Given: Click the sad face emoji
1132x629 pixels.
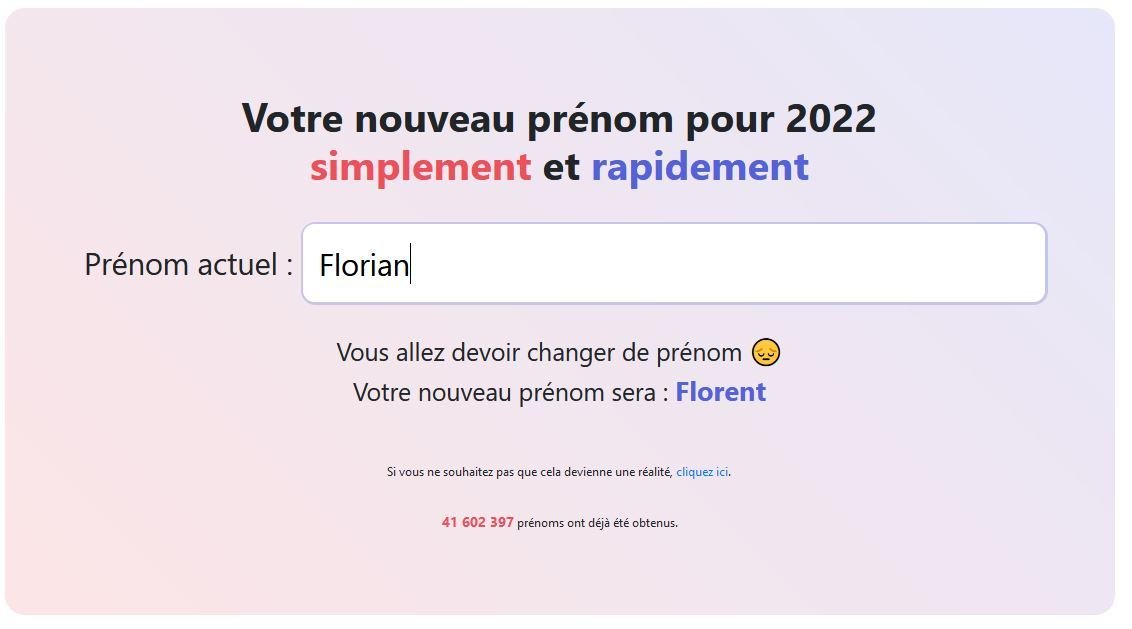Looking at the screenshot, I should point(765,352).
